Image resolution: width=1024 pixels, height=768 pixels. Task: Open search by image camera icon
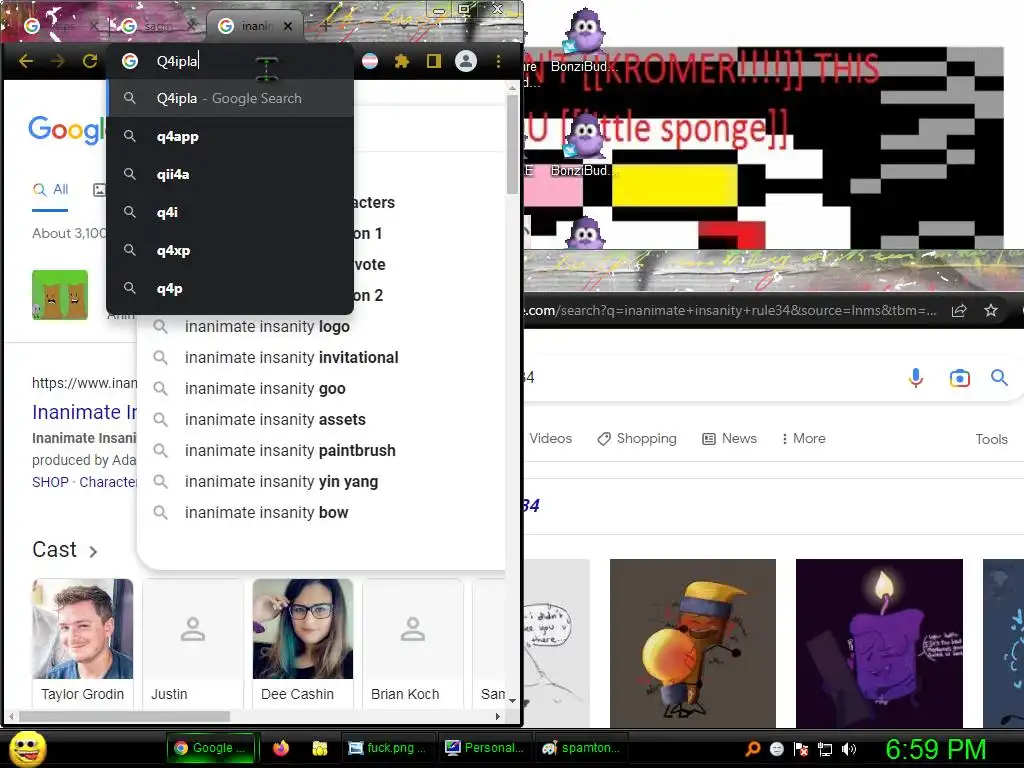959,378
